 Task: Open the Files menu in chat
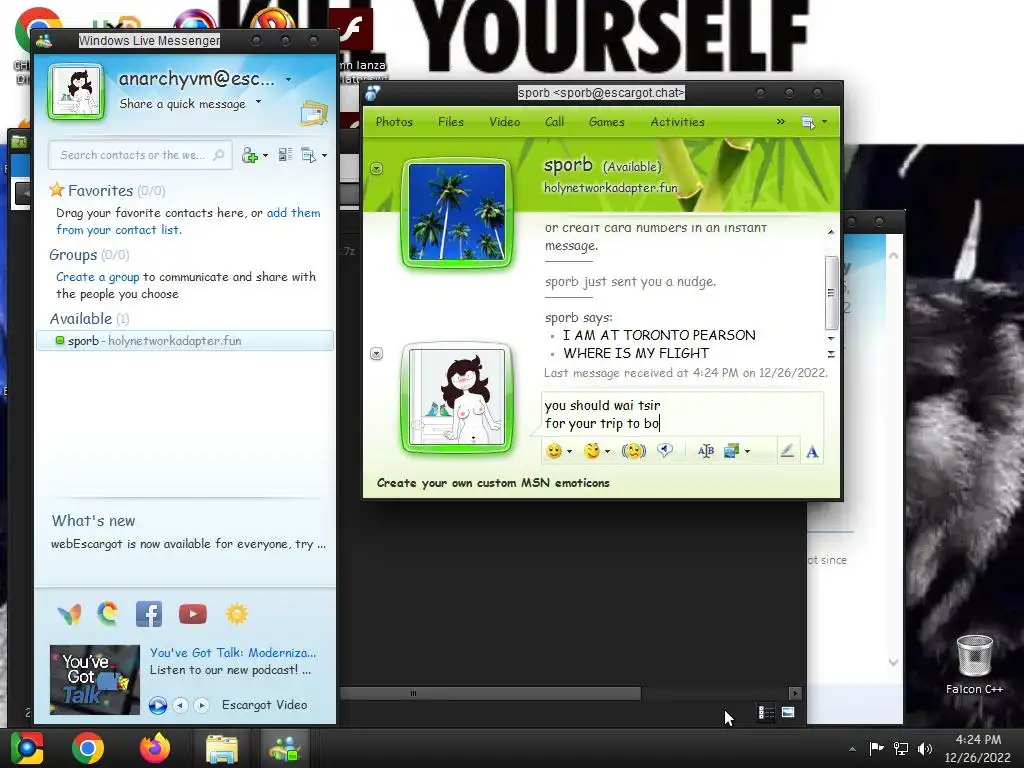451,122
